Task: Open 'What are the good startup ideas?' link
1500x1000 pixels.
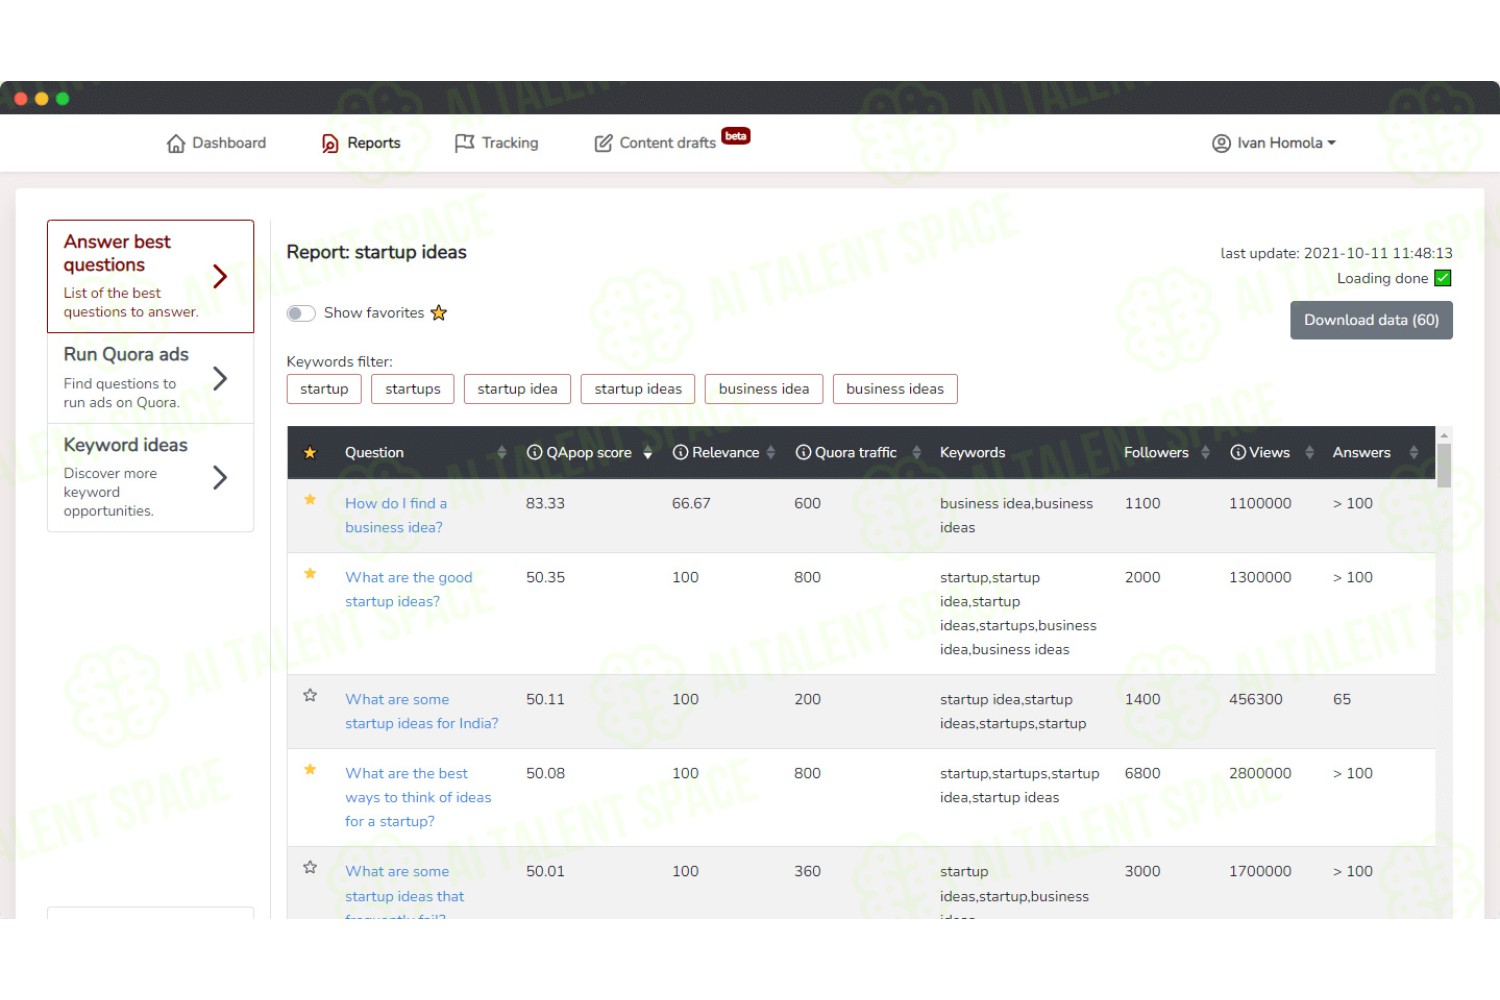Action: point(409,589)
